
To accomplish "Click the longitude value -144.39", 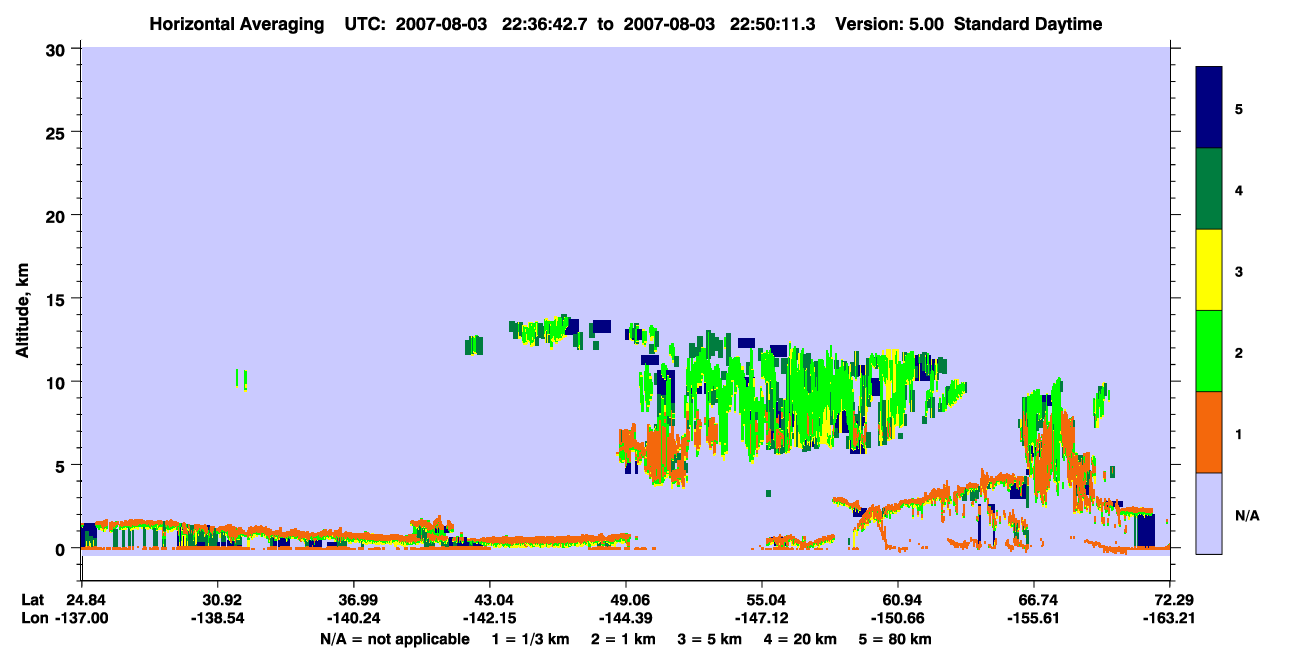I will point(626,619).
